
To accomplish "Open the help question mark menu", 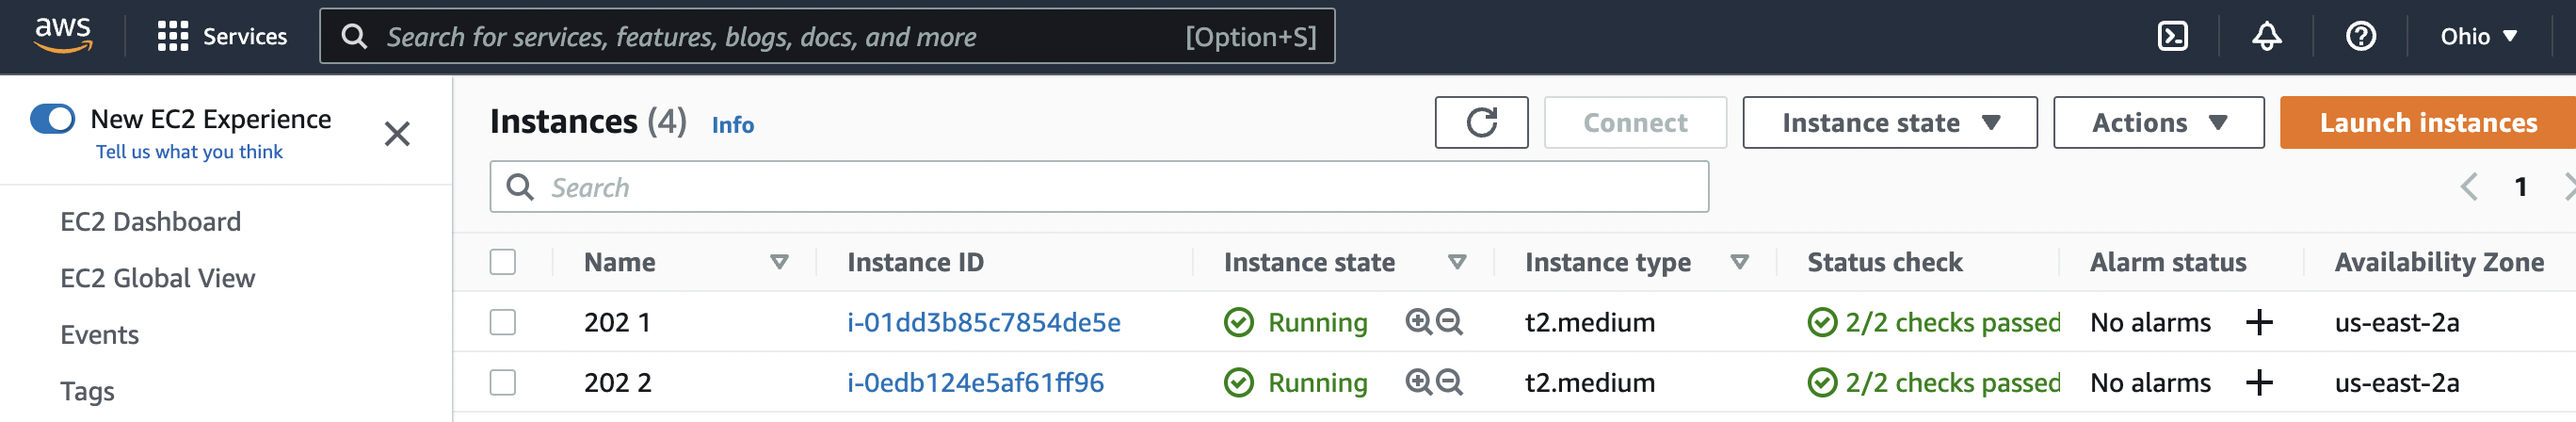I will coord(2360,37).
